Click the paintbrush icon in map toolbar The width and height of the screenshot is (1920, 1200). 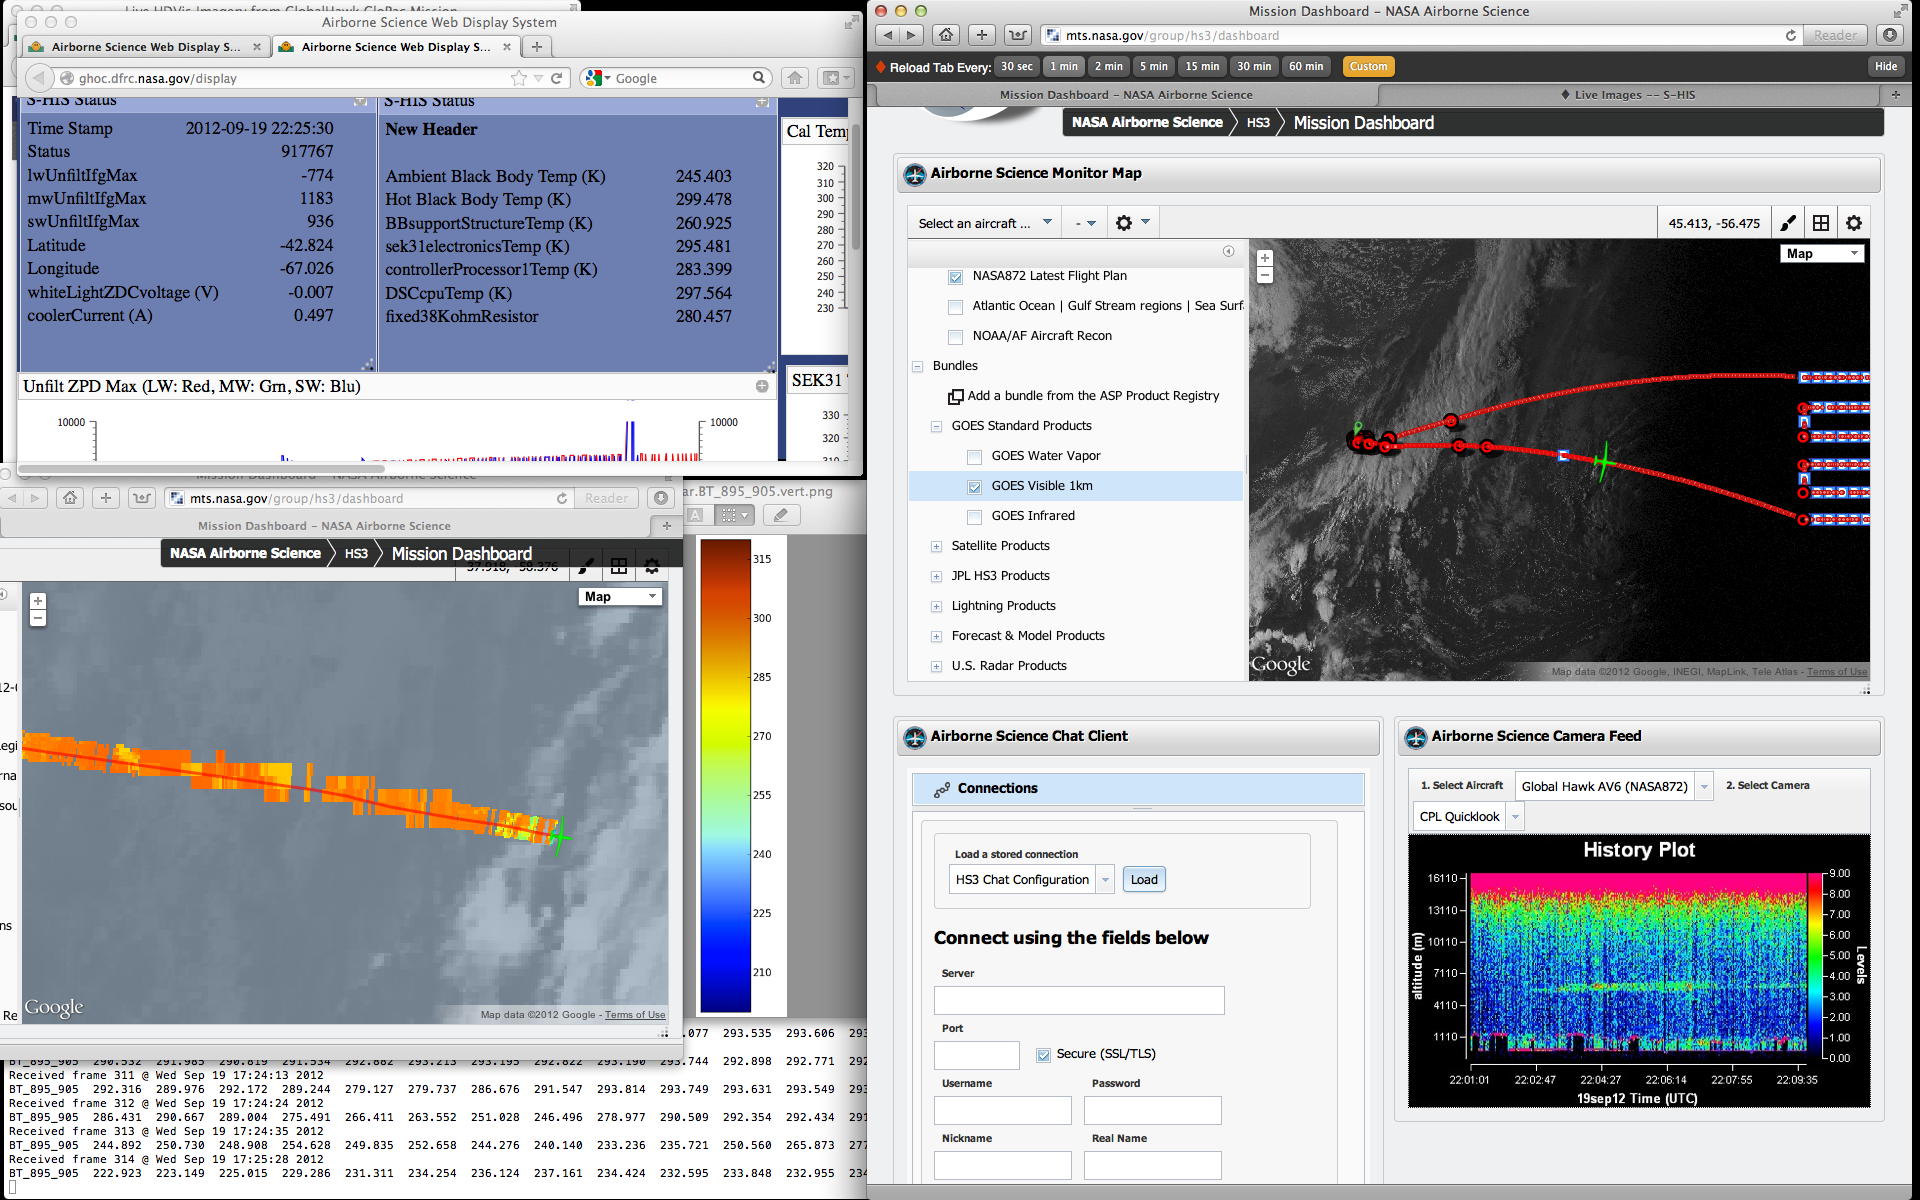click(x=1788, y=223)
